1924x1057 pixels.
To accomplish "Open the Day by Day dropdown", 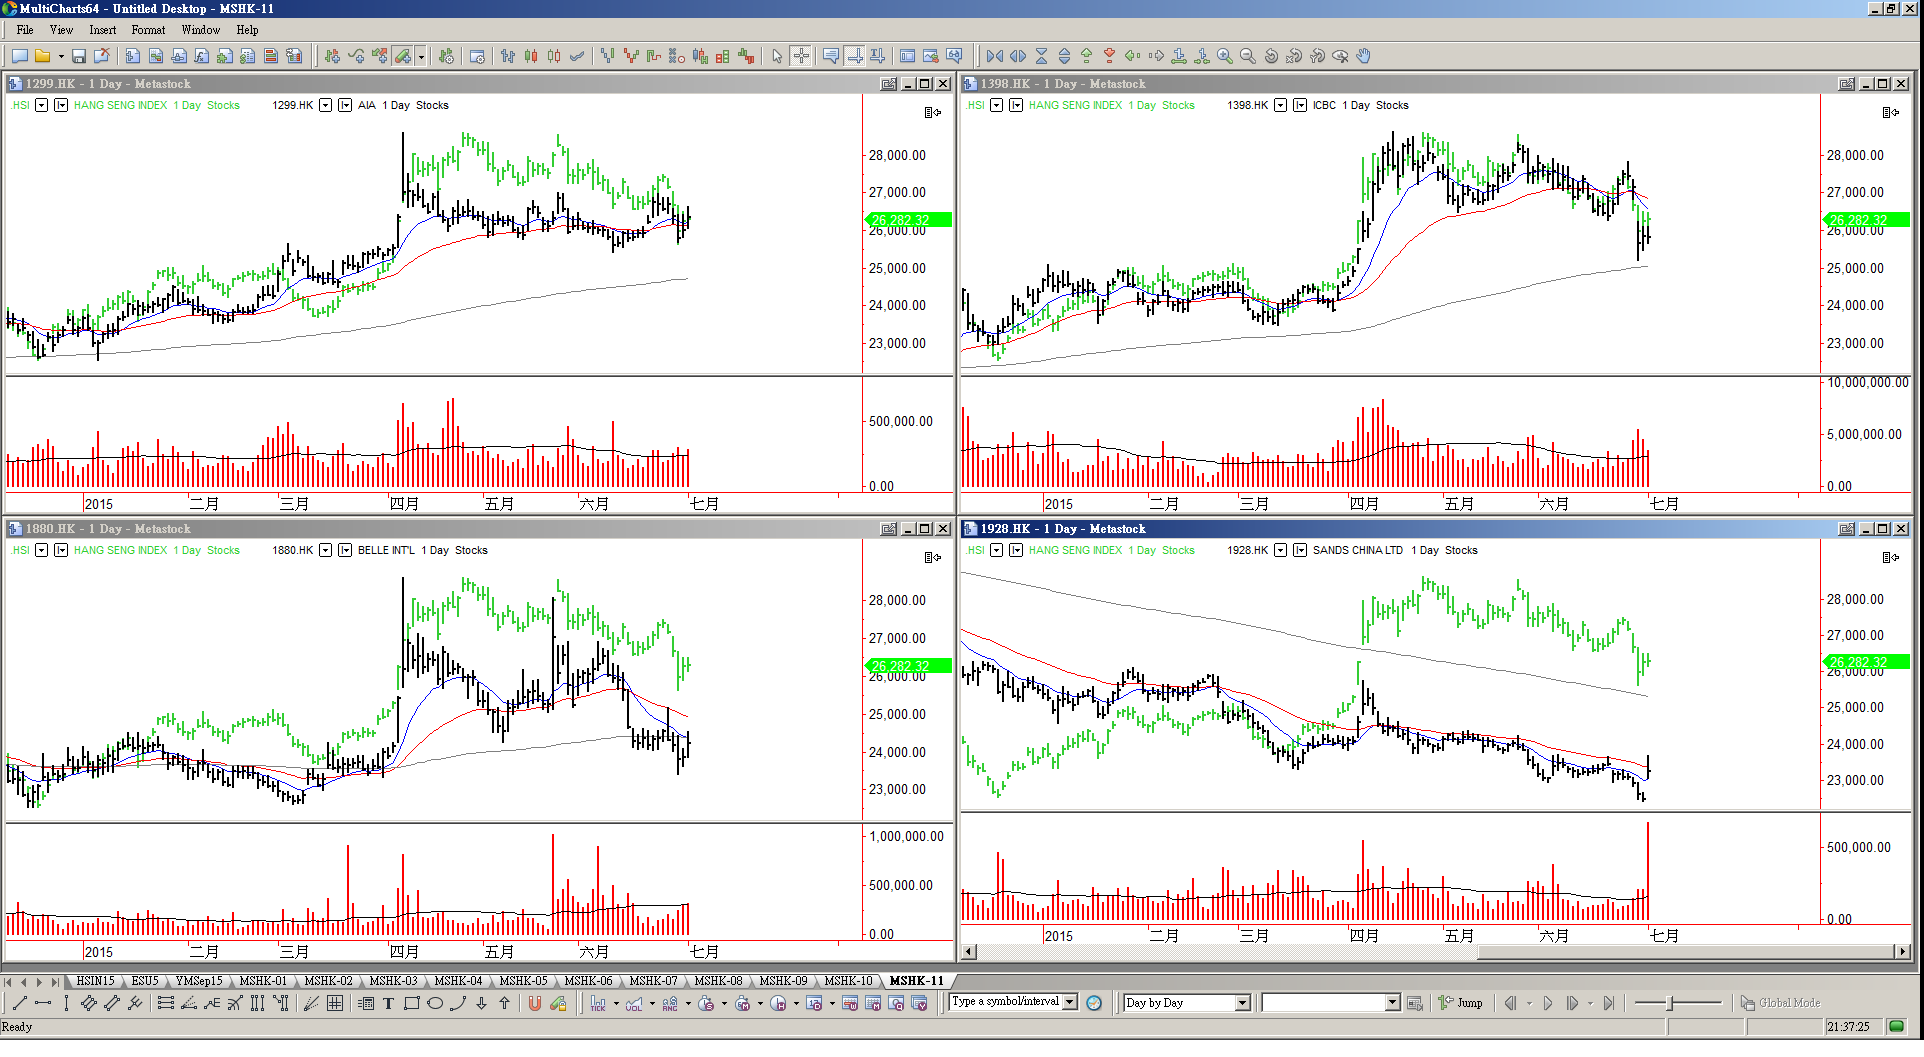I will 1243,1003.
